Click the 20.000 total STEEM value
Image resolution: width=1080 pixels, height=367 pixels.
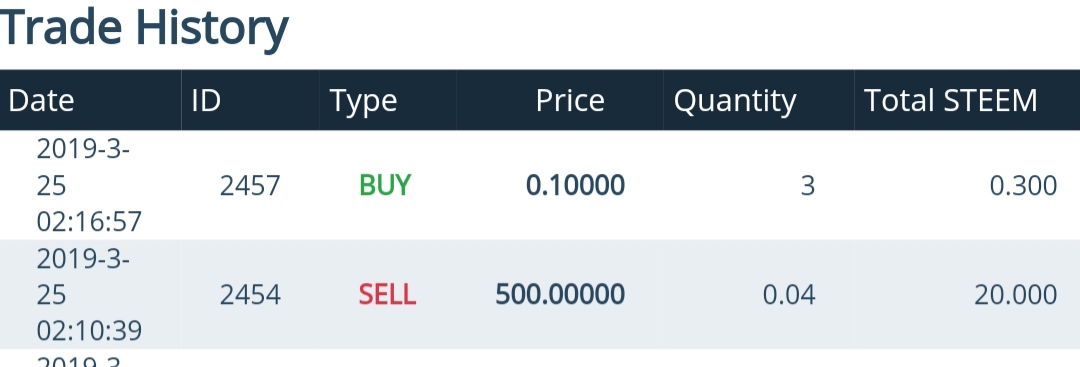(1016, 295)
